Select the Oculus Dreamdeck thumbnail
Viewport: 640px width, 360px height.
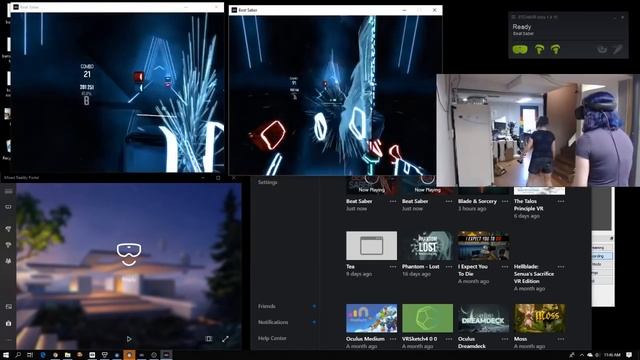[x=483, y=318]
